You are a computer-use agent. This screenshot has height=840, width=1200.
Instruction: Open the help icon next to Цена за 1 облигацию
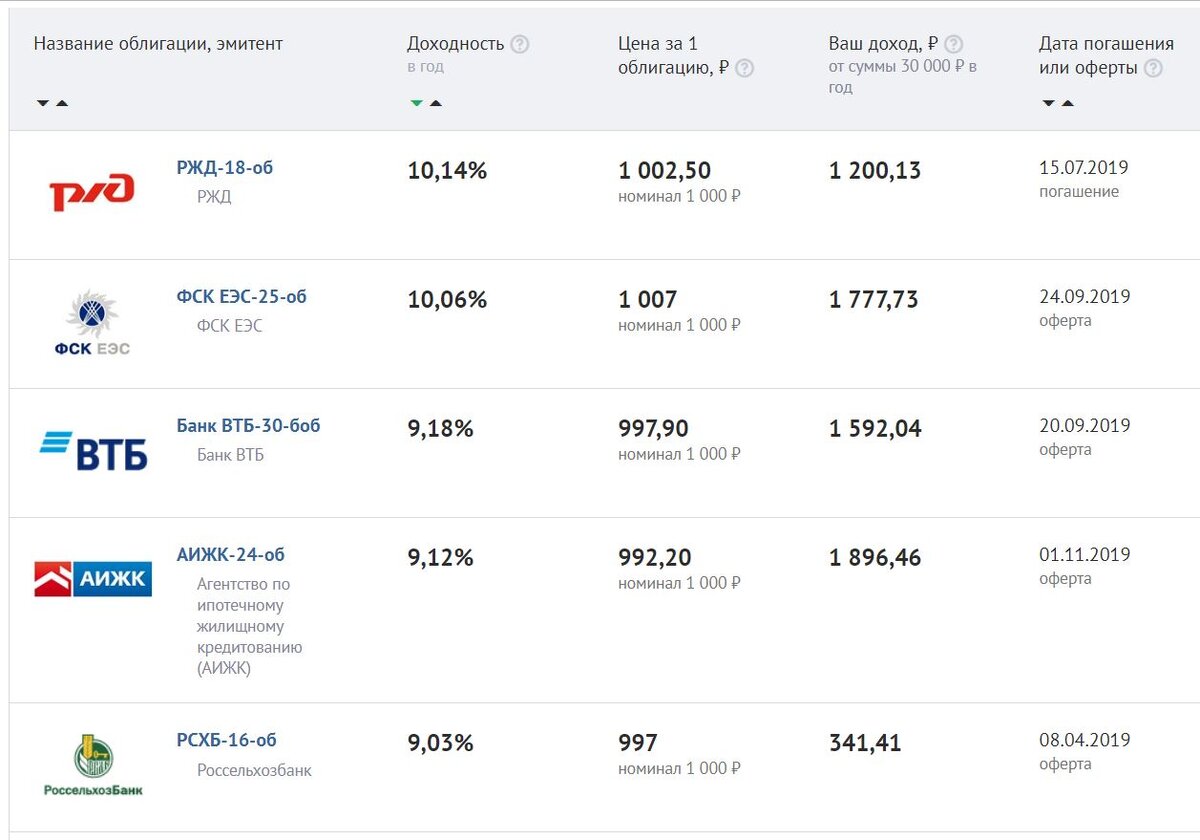744,68
